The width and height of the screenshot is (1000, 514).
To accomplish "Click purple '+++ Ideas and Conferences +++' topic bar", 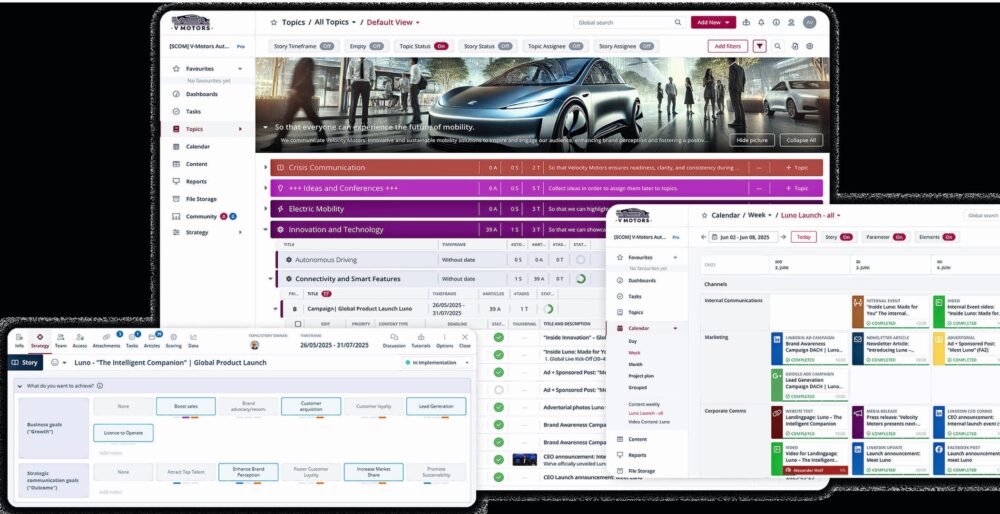I will [x=546, y=188].
